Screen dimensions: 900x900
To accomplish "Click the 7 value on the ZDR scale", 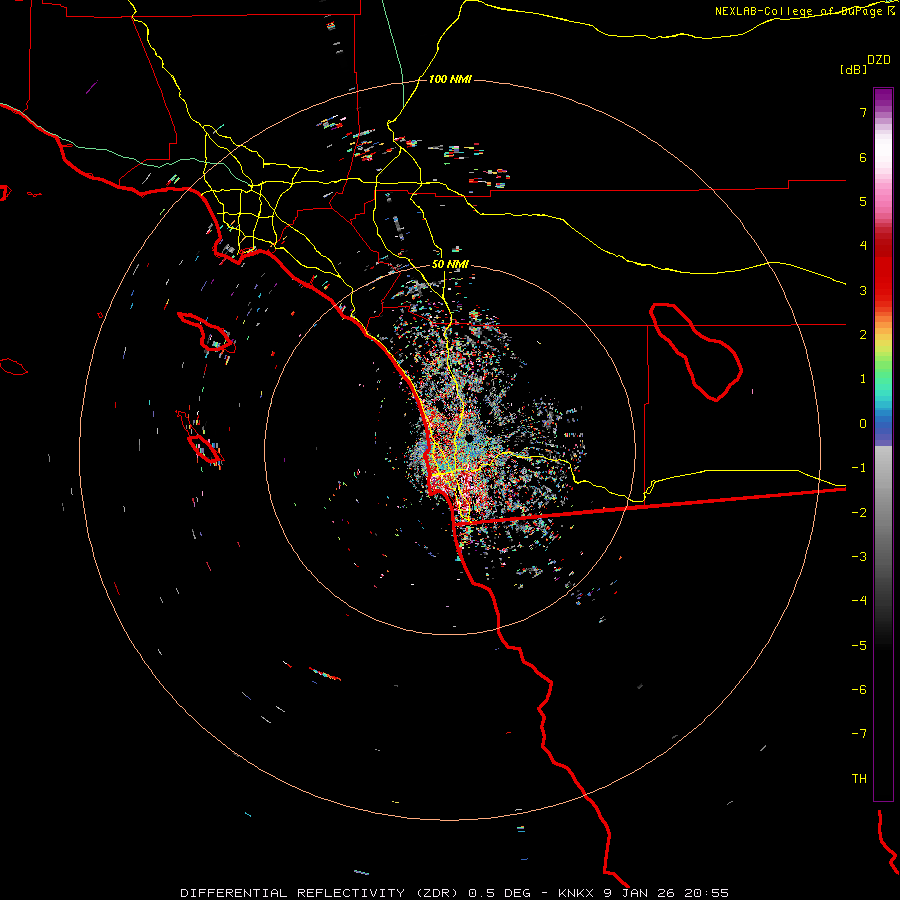I will [x=863, y=112].
